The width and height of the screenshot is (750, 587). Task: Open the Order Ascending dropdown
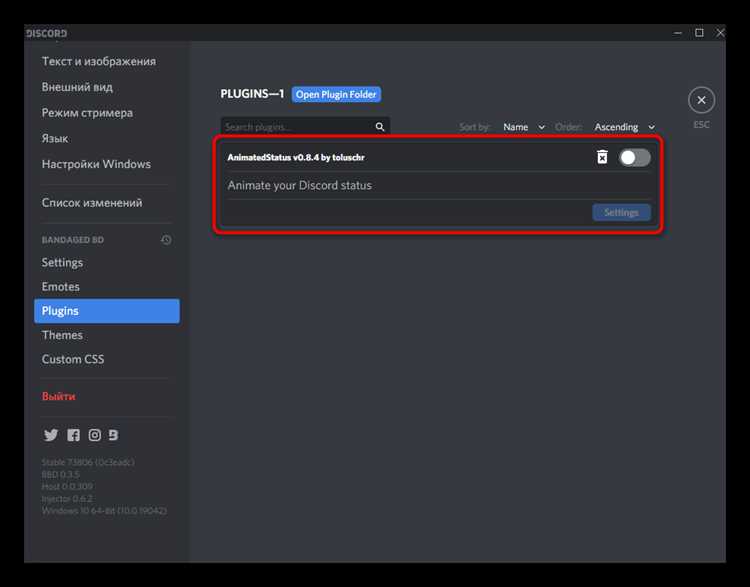point(624,127)
